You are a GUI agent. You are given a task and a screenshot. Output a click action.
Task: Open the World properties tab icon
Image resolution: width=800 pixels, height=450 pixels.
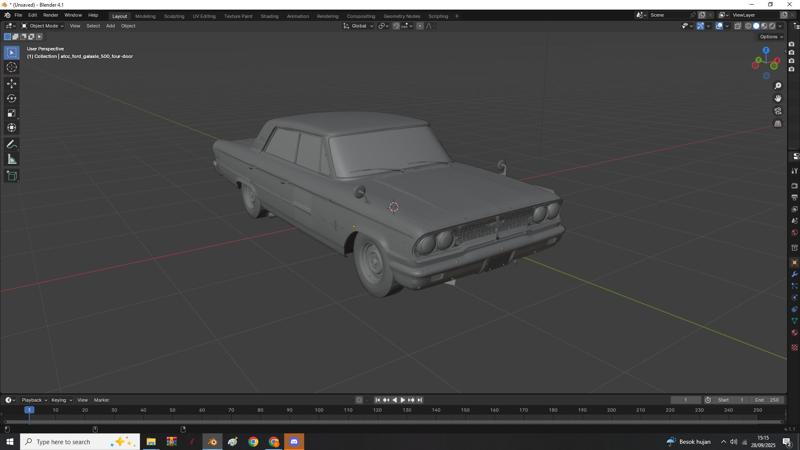click(794, 233)
